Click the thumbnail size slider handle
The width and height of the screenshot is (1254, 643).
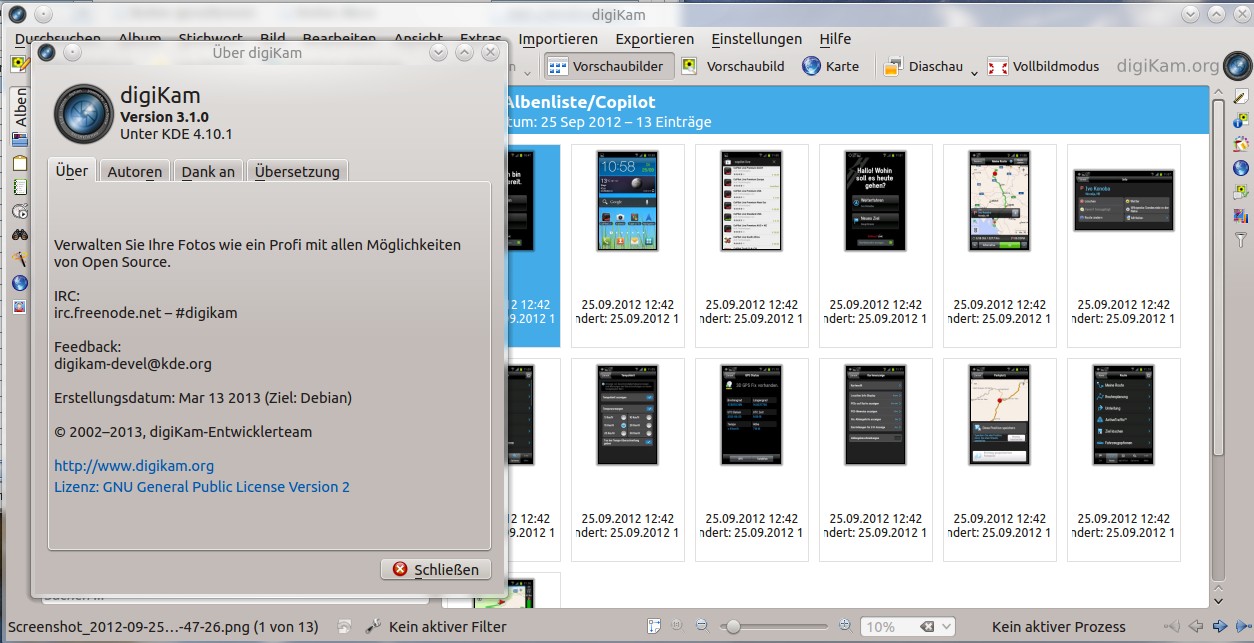[x=733, y=627]
